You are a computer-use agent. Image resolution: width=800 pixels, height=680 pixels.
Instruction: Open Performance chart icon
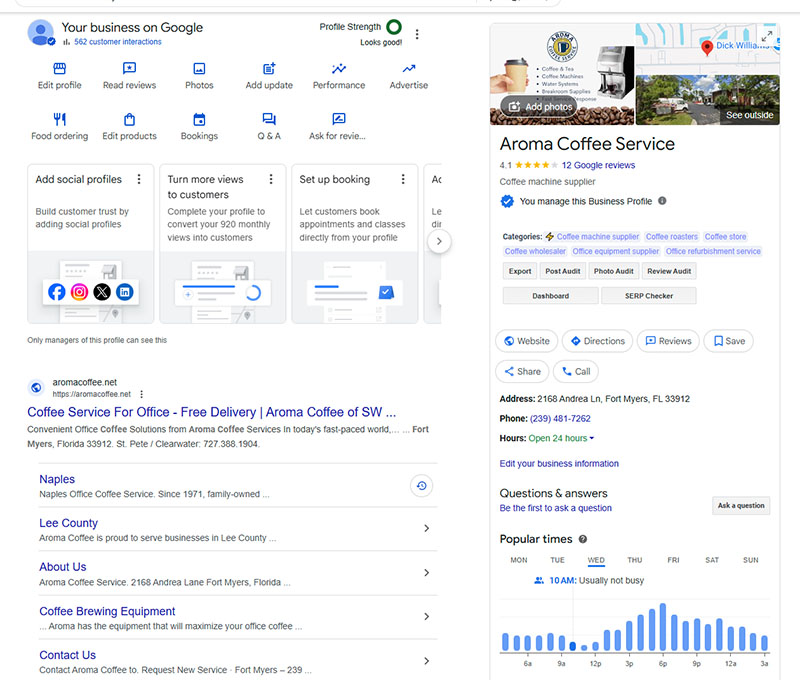[x=339, y=68]
